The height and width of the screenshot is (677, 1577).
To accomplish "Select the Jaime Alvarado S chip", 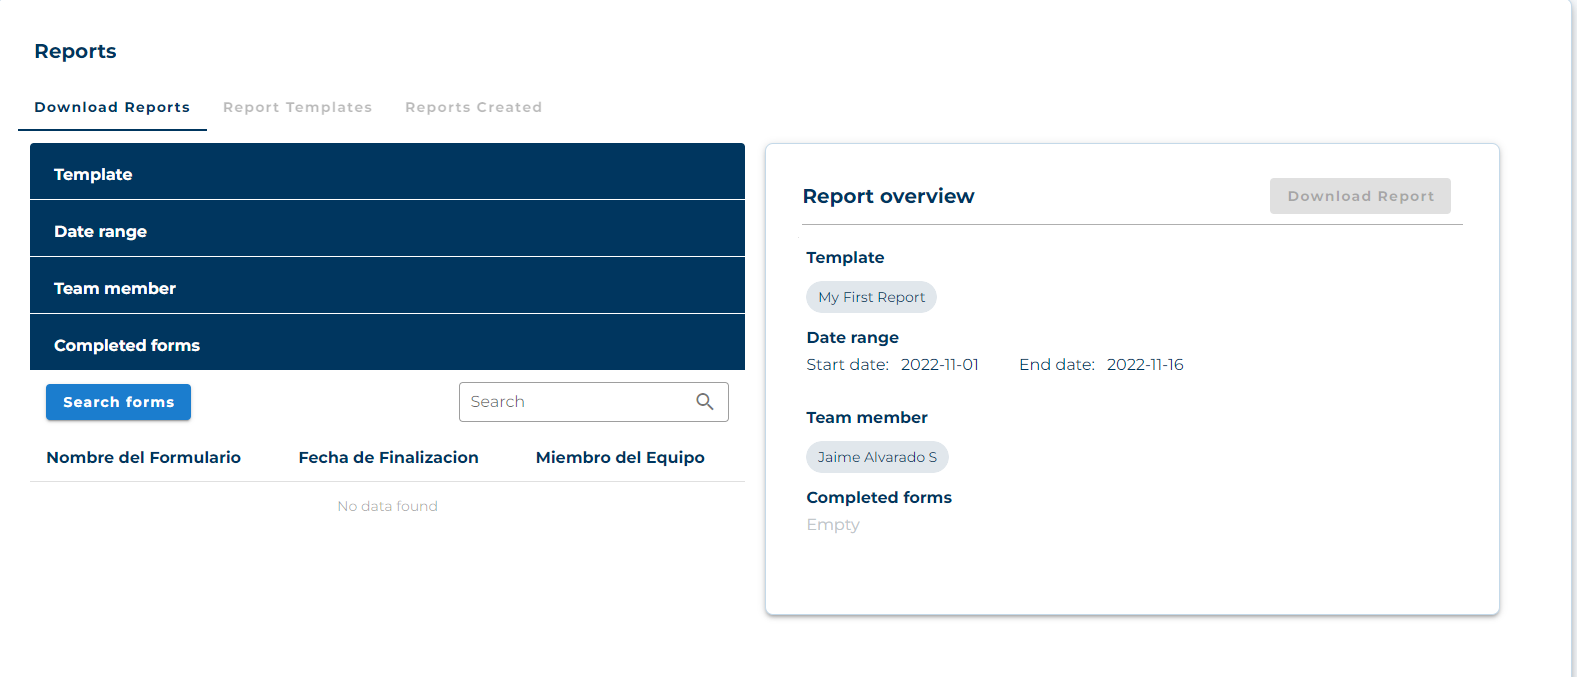I will click(877, 457).
